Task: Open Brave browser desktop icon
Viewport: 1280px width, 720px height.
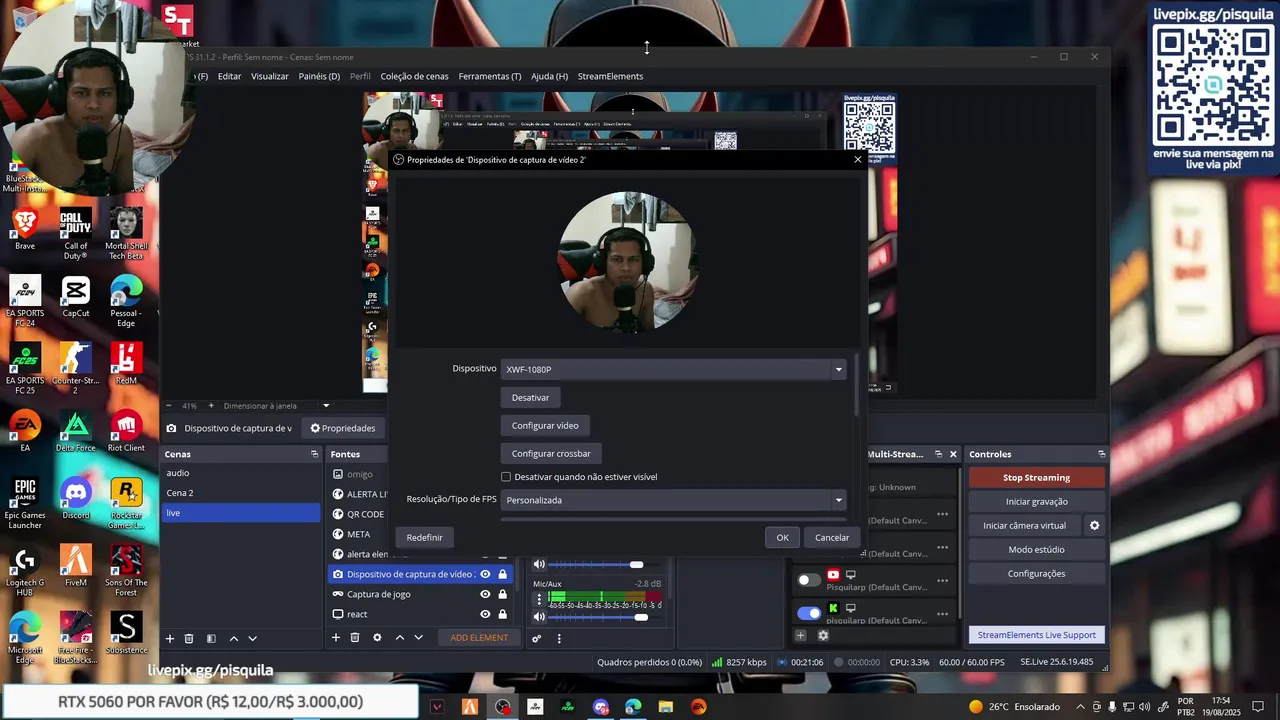Action: 25,229
